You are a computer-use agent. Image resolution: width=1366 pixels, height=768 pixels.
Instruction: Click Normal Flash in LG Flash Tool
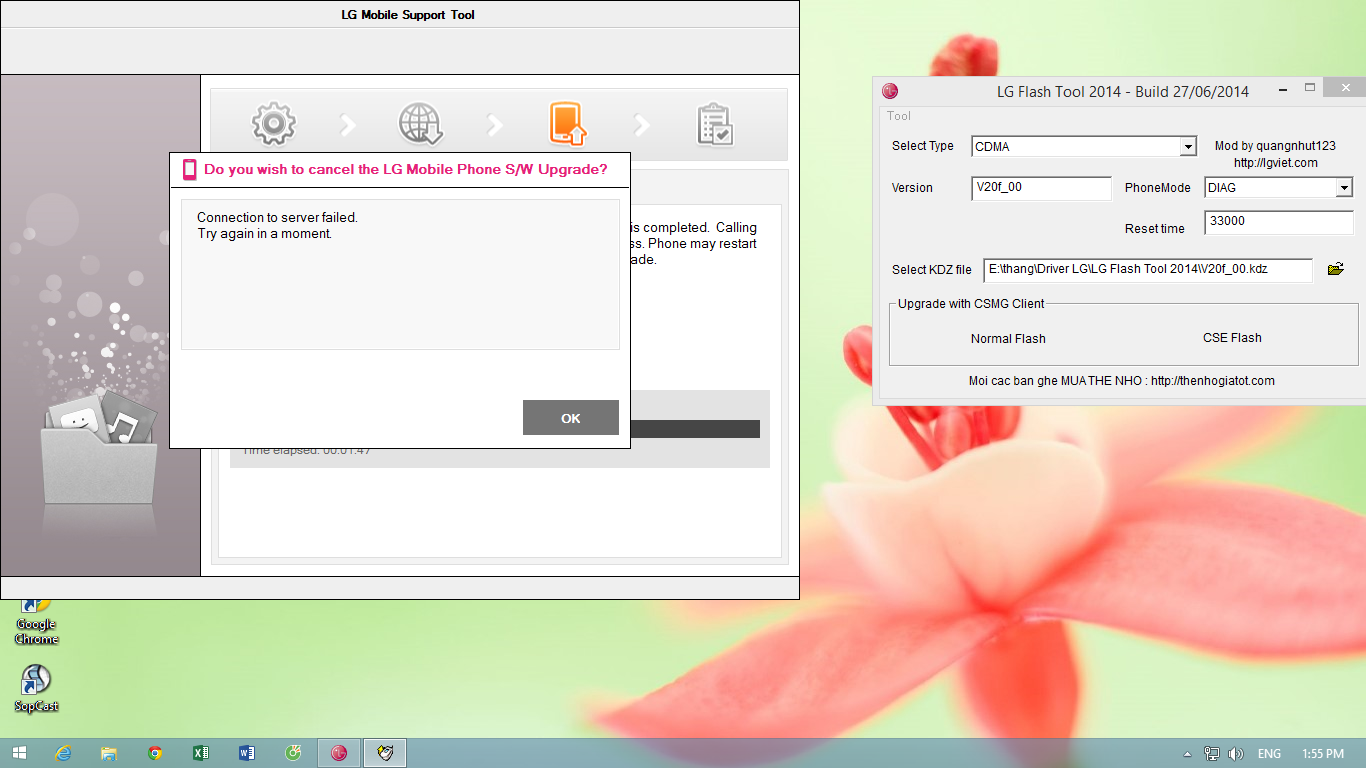coord(1008,339)
